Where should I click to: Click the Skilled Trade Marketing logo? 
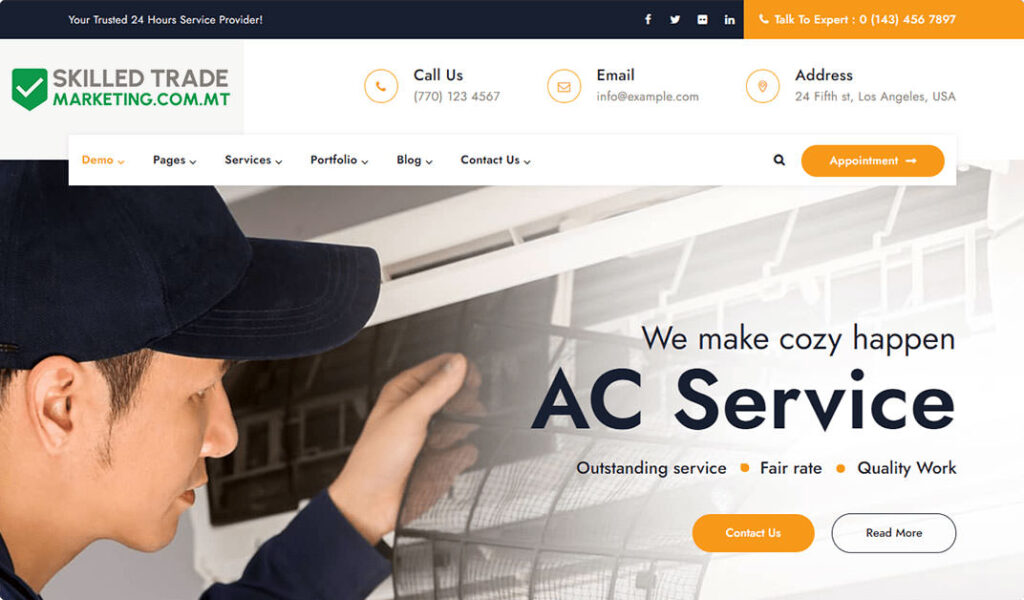(121, 88)
